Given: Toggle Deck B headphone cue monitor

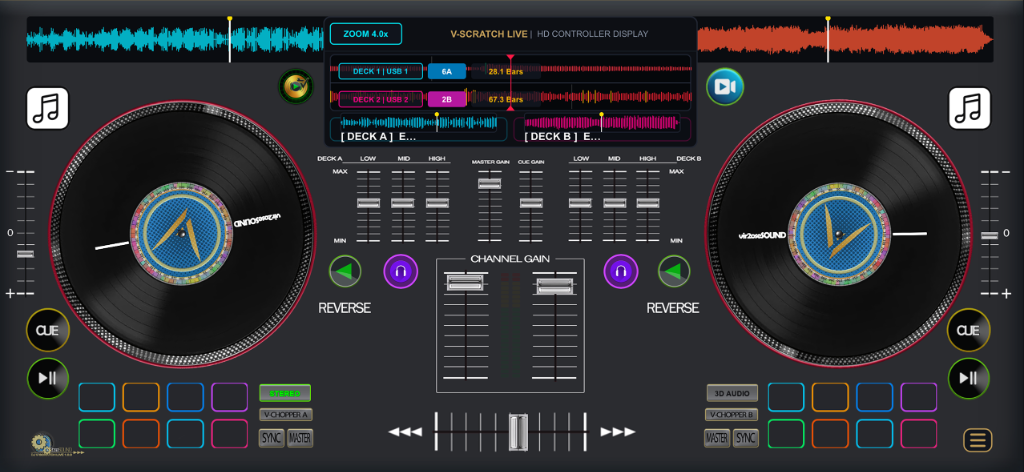Looking at the screenshot, I should pyautogui.click(x=621, y=271).
